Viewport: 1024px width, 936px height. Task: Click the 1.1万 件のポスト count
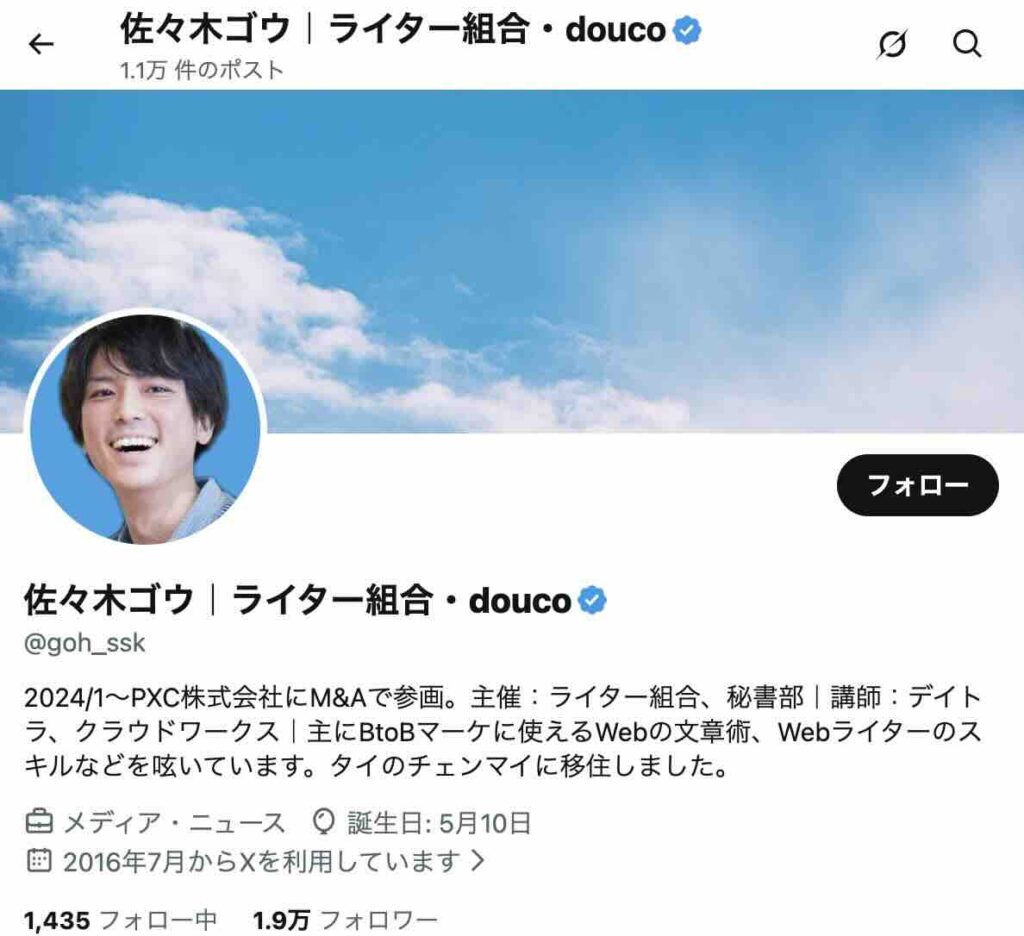tap(201, 70)
